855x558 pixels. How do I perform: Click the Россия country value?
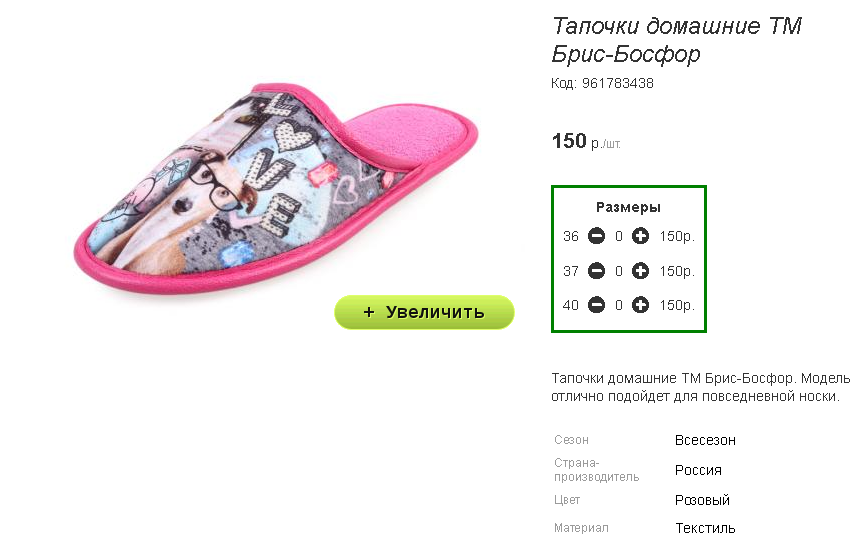point(698,470)
